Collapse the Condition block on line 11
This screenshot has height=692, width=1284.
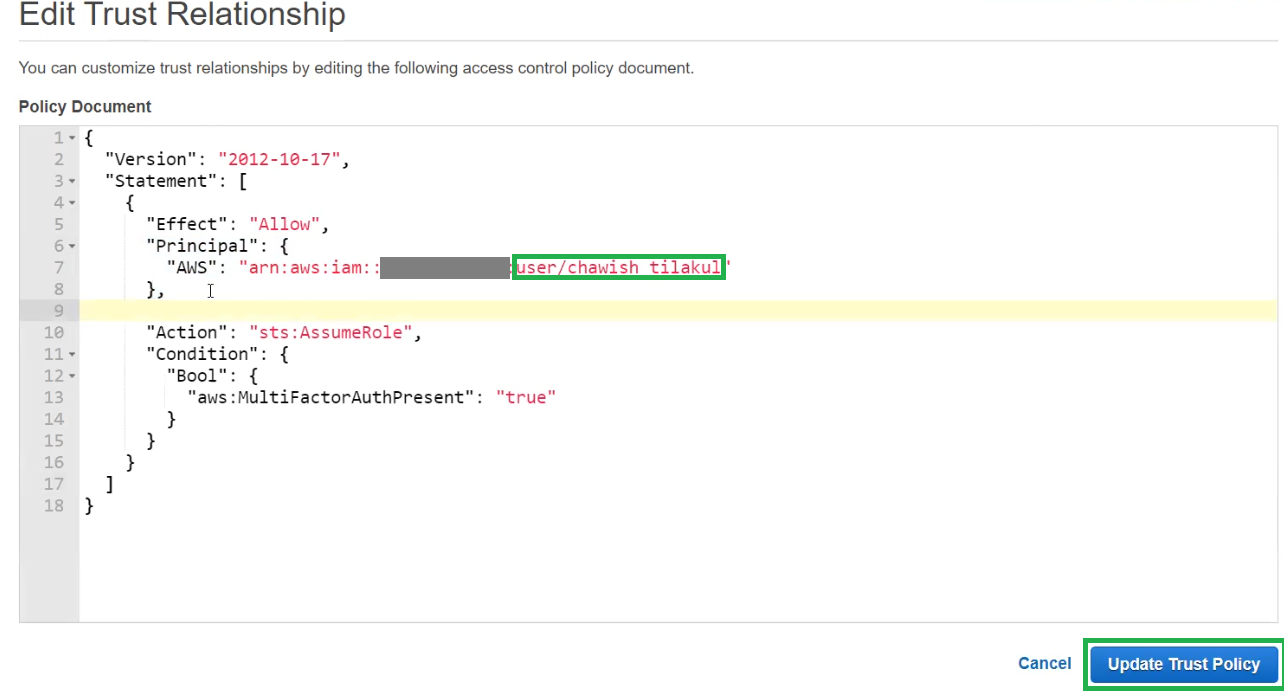coord(70,353)
